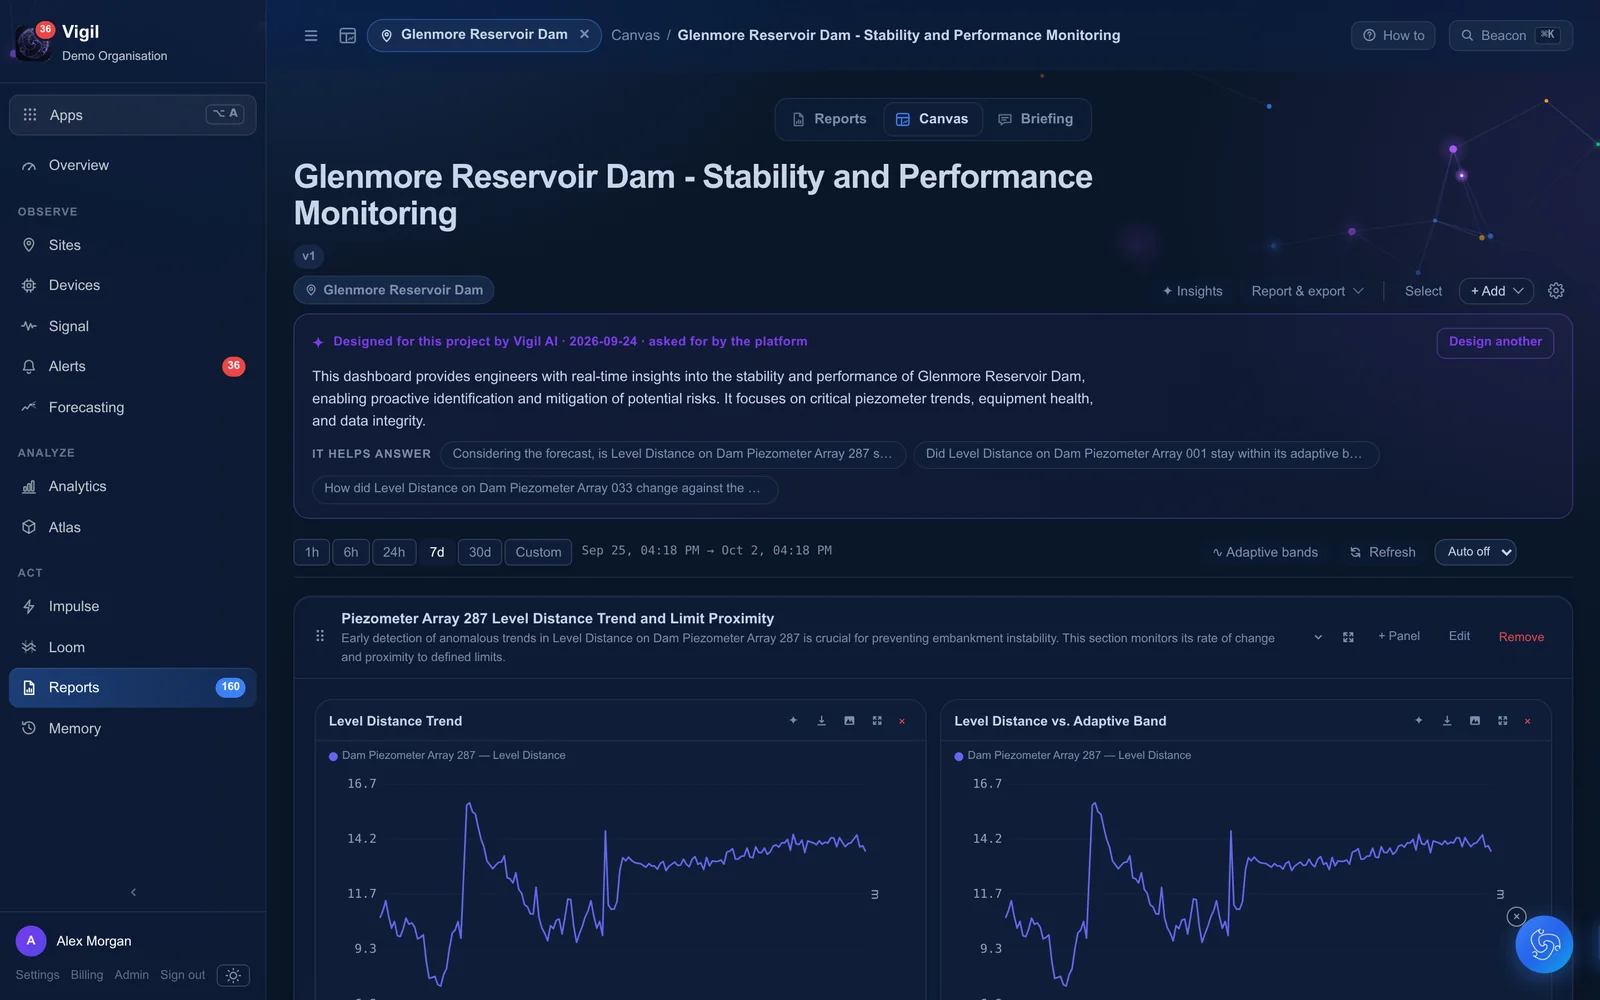The image size is (1600, 1000).
Task: Open the Beacon search field
Action: 1510,36
